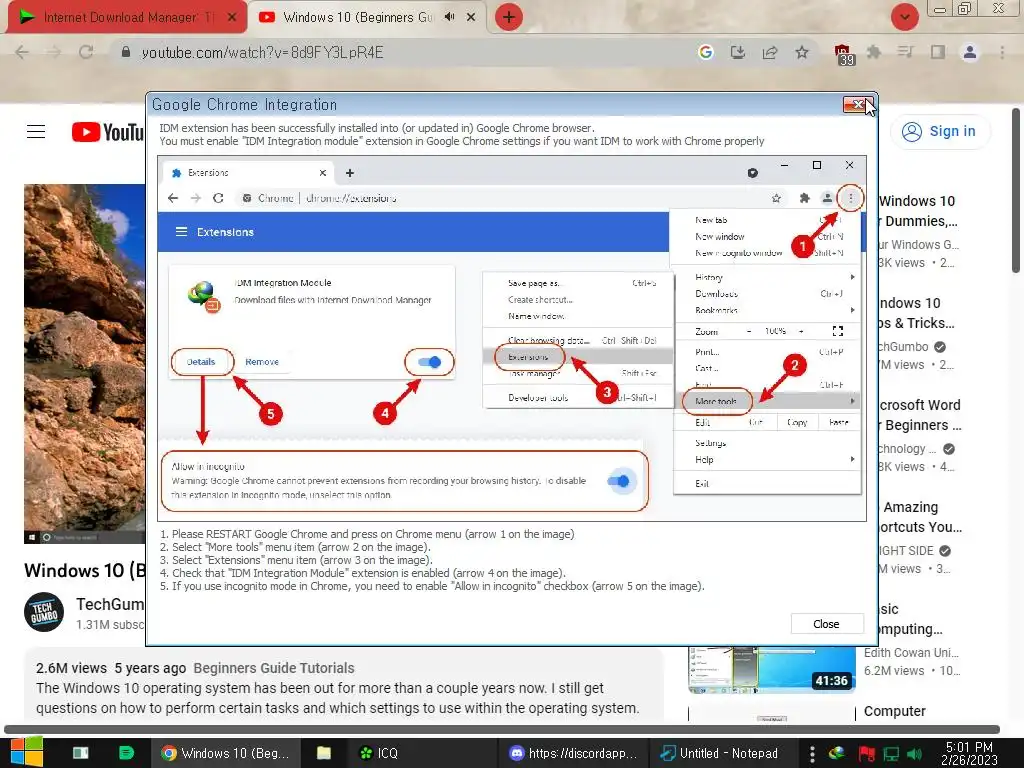Click instruction line "2. Select More tools menu item"
The width and height of the screenshot is (1024, 768).
[295, 547]
